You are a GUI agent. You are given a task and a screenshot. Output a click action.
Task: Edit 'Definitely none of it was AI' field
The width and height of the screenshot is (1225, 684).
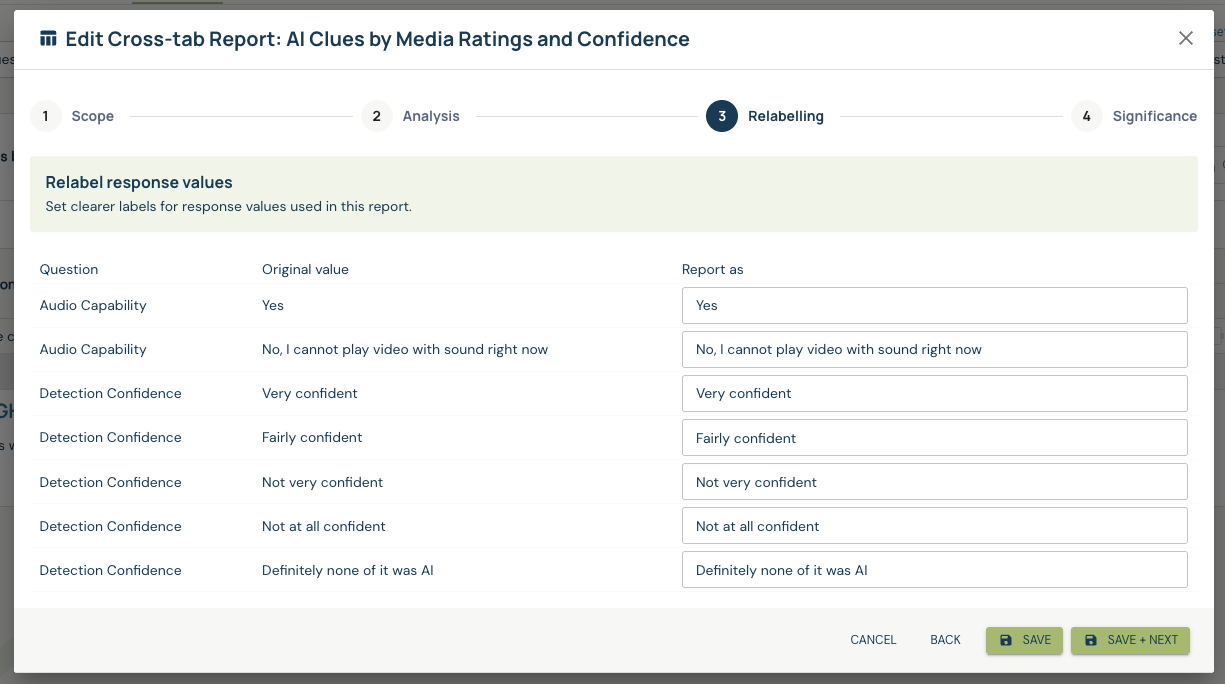pos(934,570)
